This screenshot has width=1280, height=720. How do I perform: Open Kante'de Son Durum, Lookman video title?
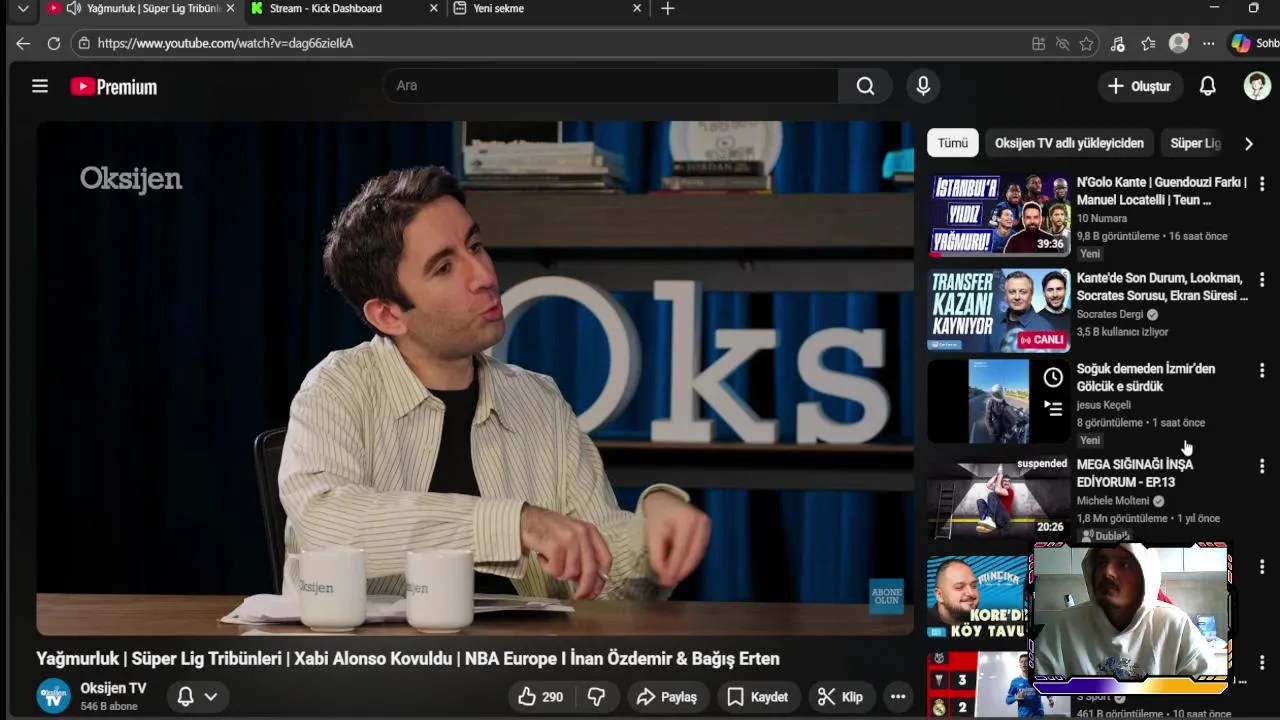pos(1162,287)
